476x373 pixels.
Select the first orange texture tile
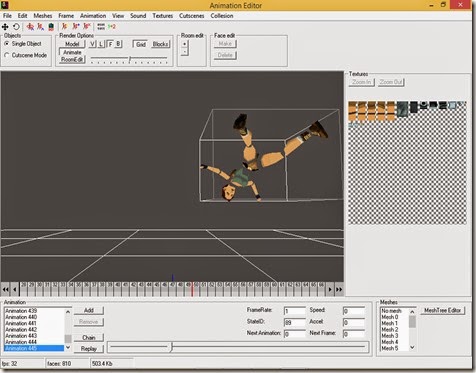pyautogui.click(x=353, y=111)
